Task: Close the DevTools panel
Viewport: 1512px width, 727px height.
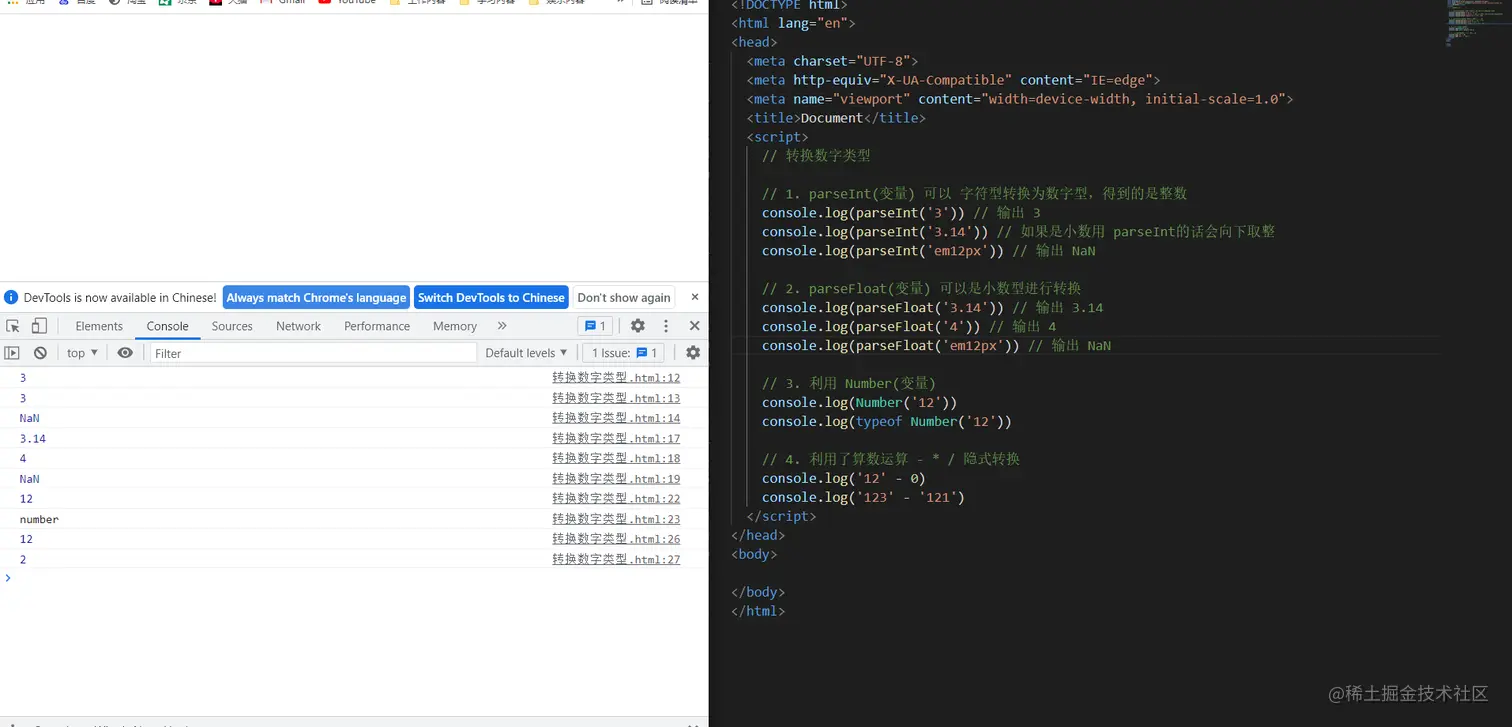Action: [694, 326]
